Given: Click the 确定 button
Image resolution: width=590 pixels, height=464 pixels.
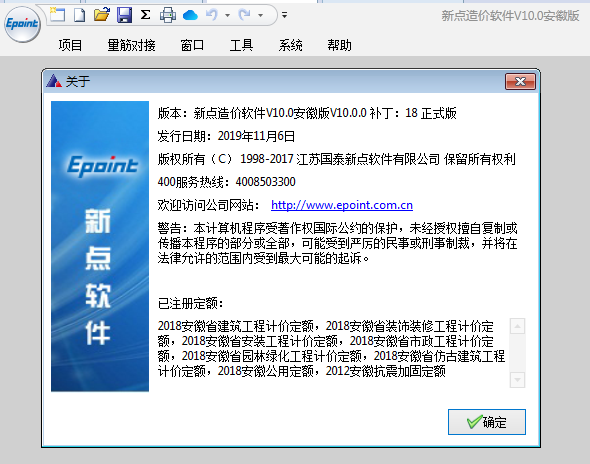Looking at the screenshot, I should click(487, 422).
